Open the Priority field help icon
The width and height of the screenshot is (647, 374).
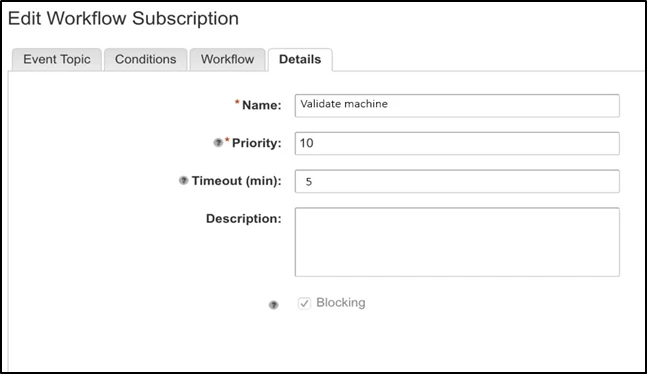218,143
